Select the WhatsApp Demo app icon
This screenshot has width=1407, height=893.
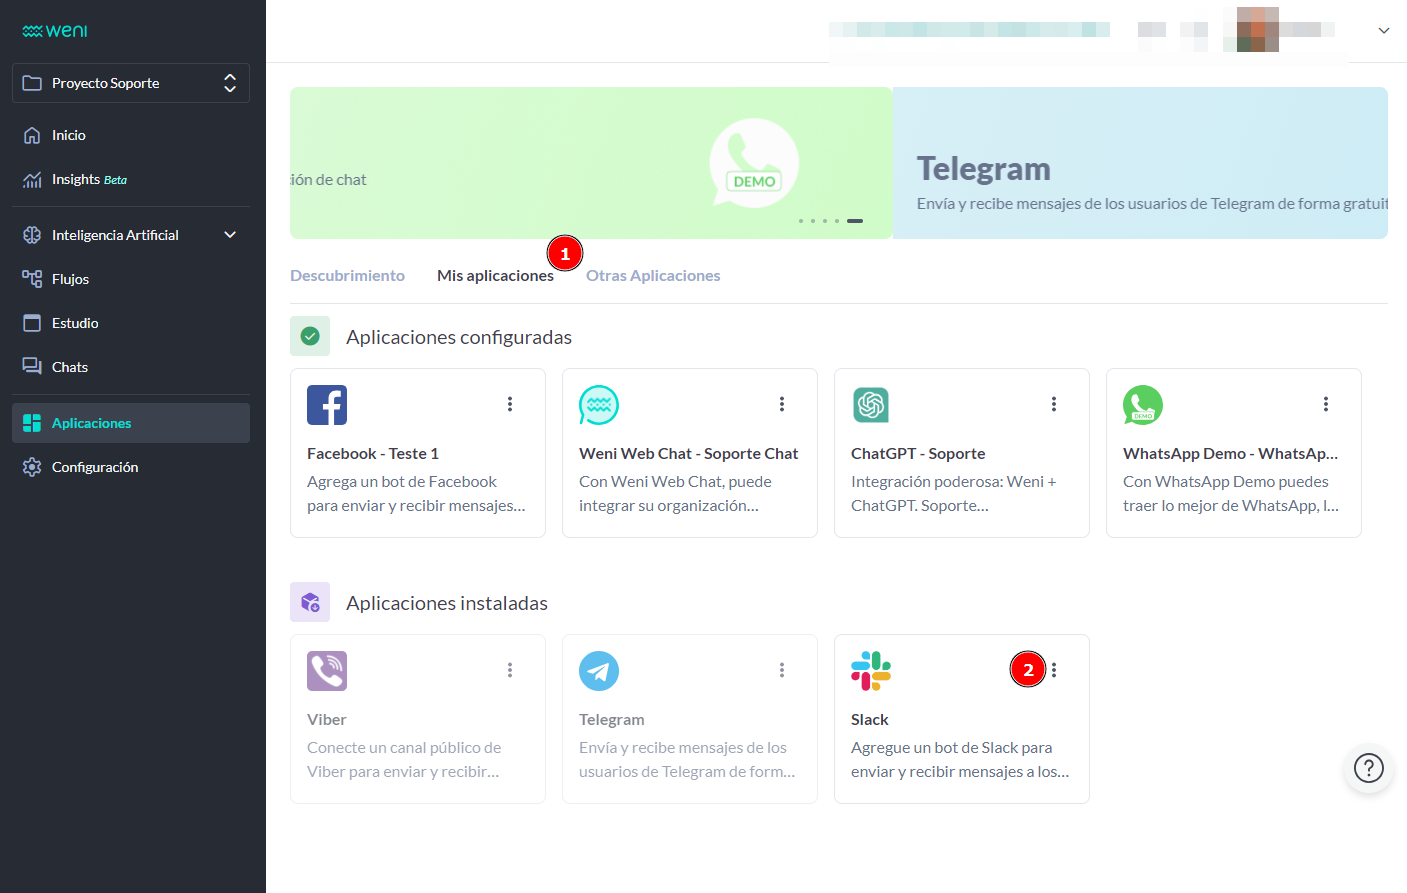[1142, 404]
